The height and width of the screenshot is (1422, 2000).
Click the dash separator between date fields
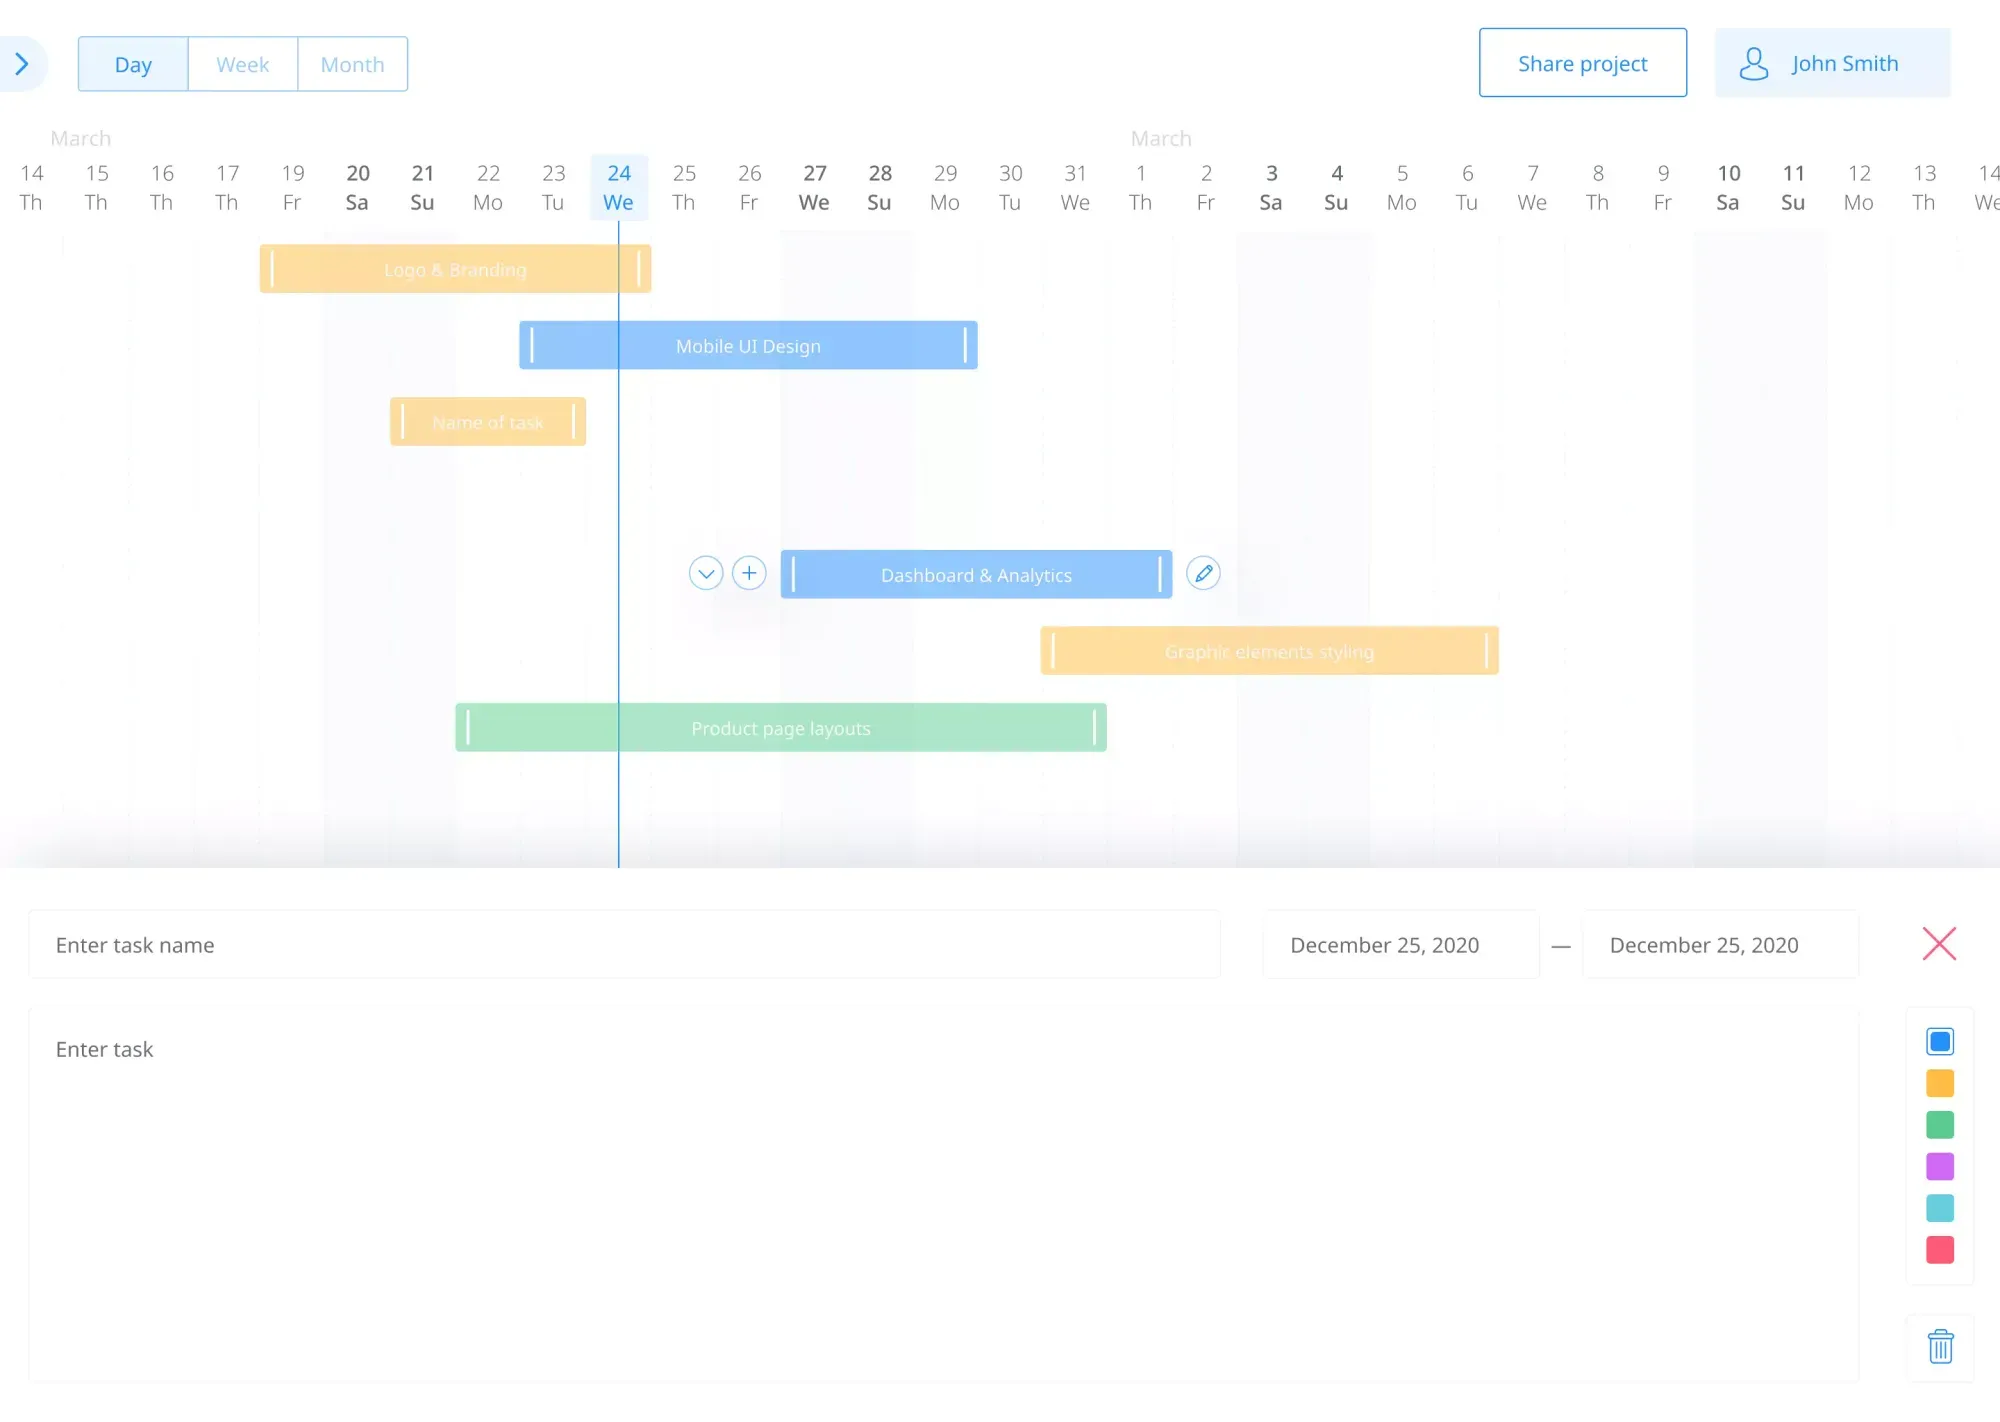1561,945
